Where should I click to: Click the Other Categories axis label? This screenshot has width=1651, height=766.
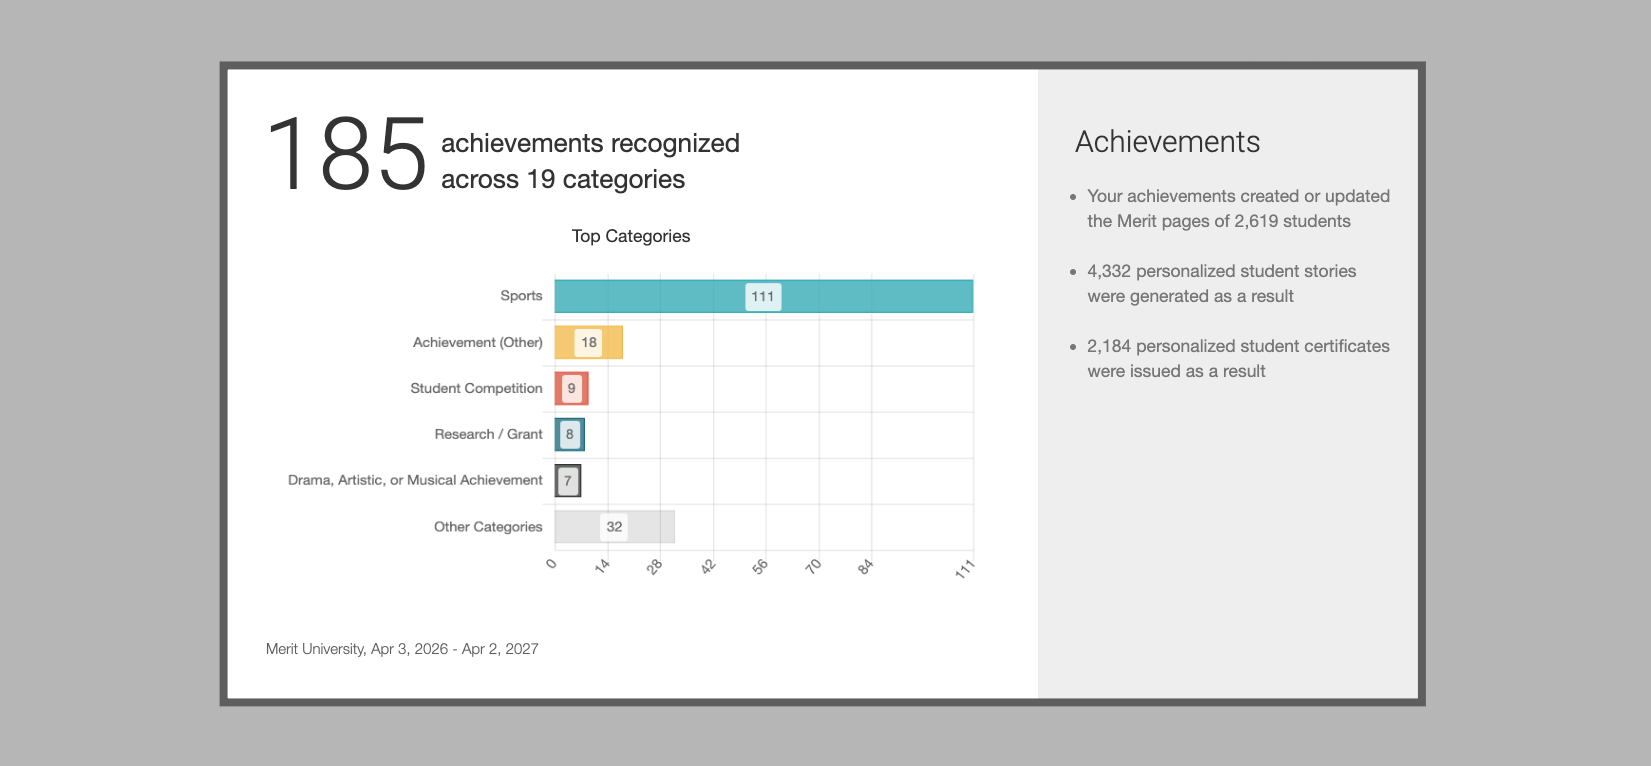(488, 527)
